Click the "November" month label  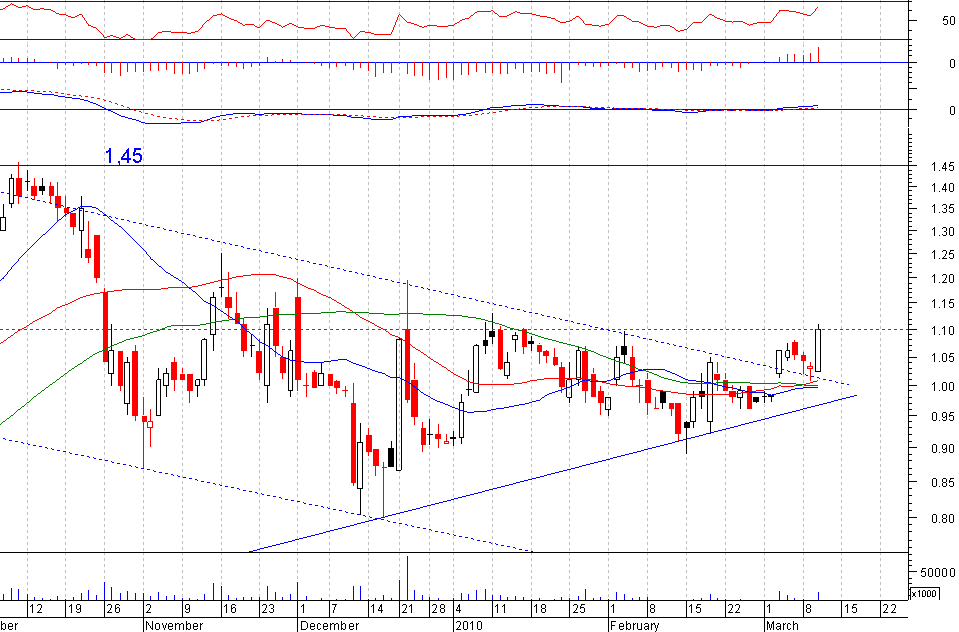pyautogui.click(x=174, y=625)
